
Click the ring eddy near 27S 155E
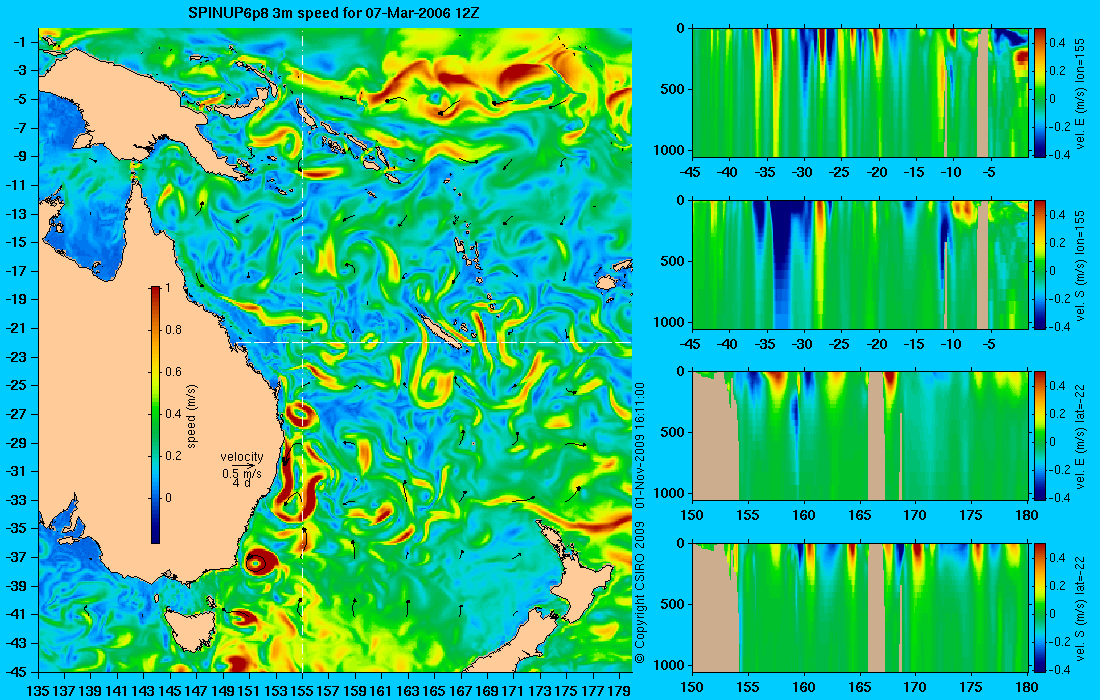click(300, 415)
